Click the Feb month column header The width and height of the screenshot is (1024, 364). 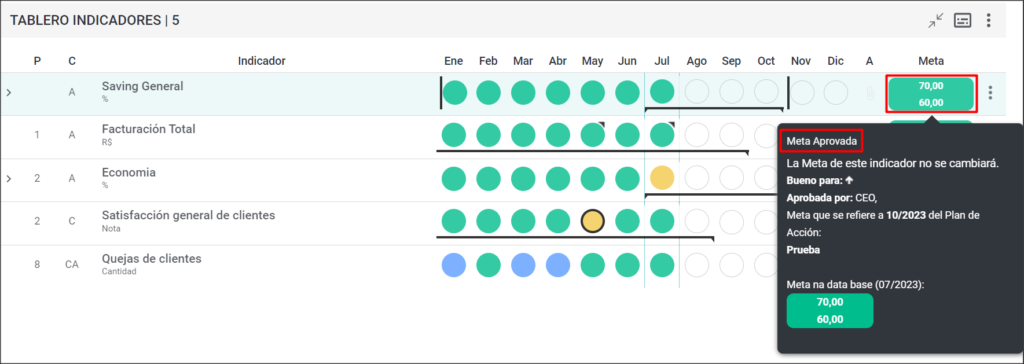pyautogui.click(x=488, y=61)
